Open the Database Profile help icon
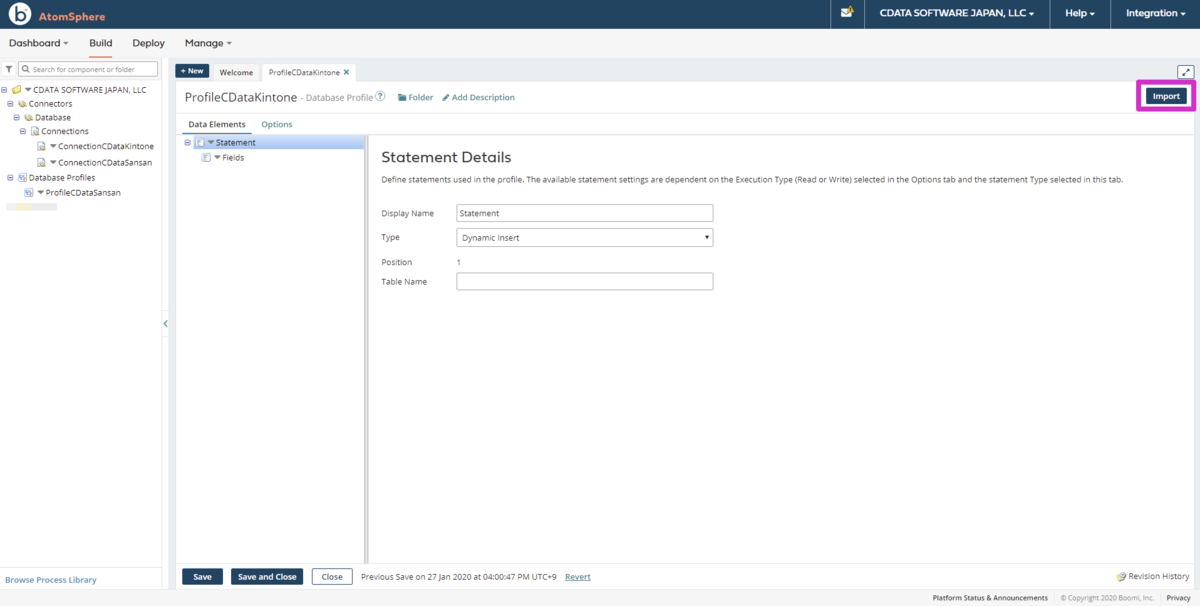The image size is (1200, 606). click(380, 97)
